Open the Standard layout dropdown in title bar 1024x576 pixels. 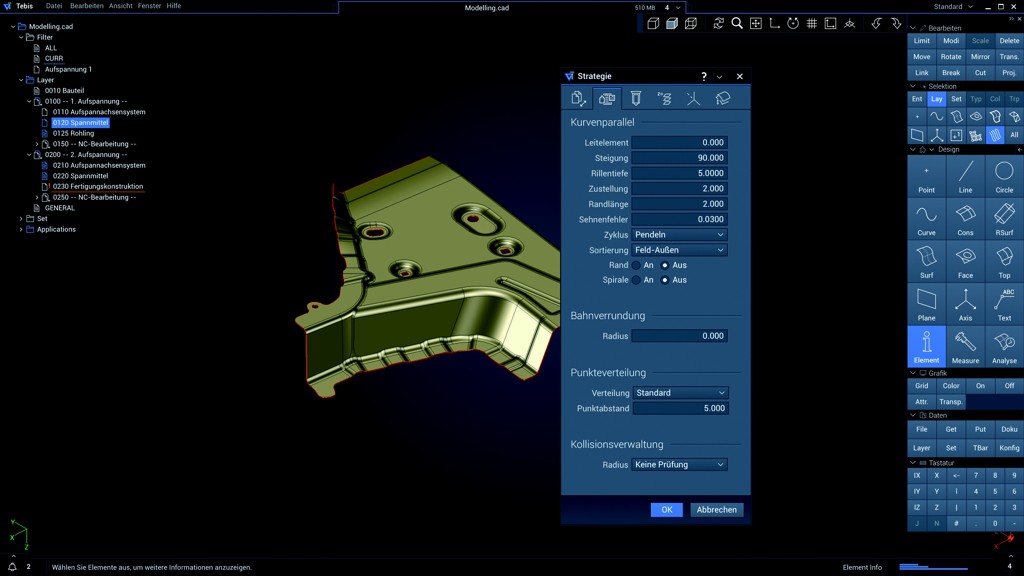(953, 7)
